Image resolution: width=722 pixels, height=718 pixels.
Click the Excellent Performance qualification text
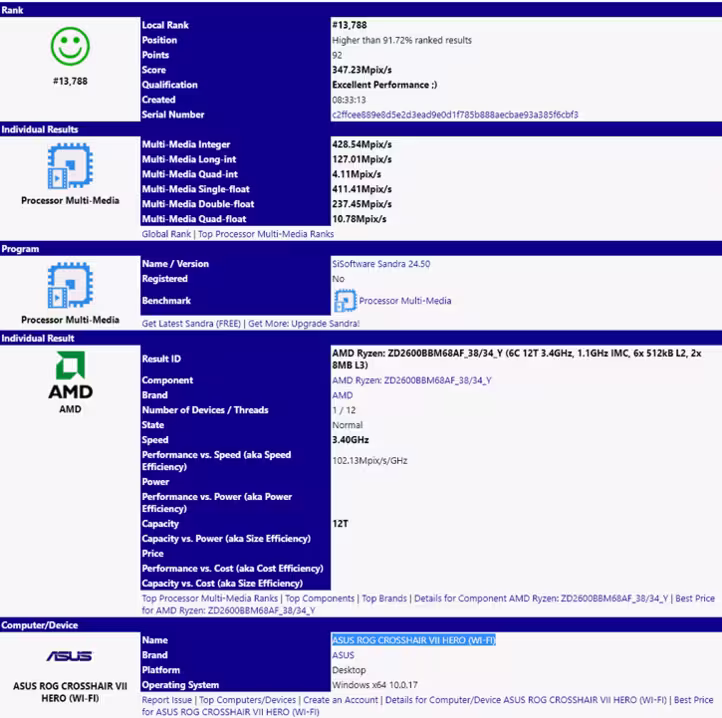(x=384, y=85)
